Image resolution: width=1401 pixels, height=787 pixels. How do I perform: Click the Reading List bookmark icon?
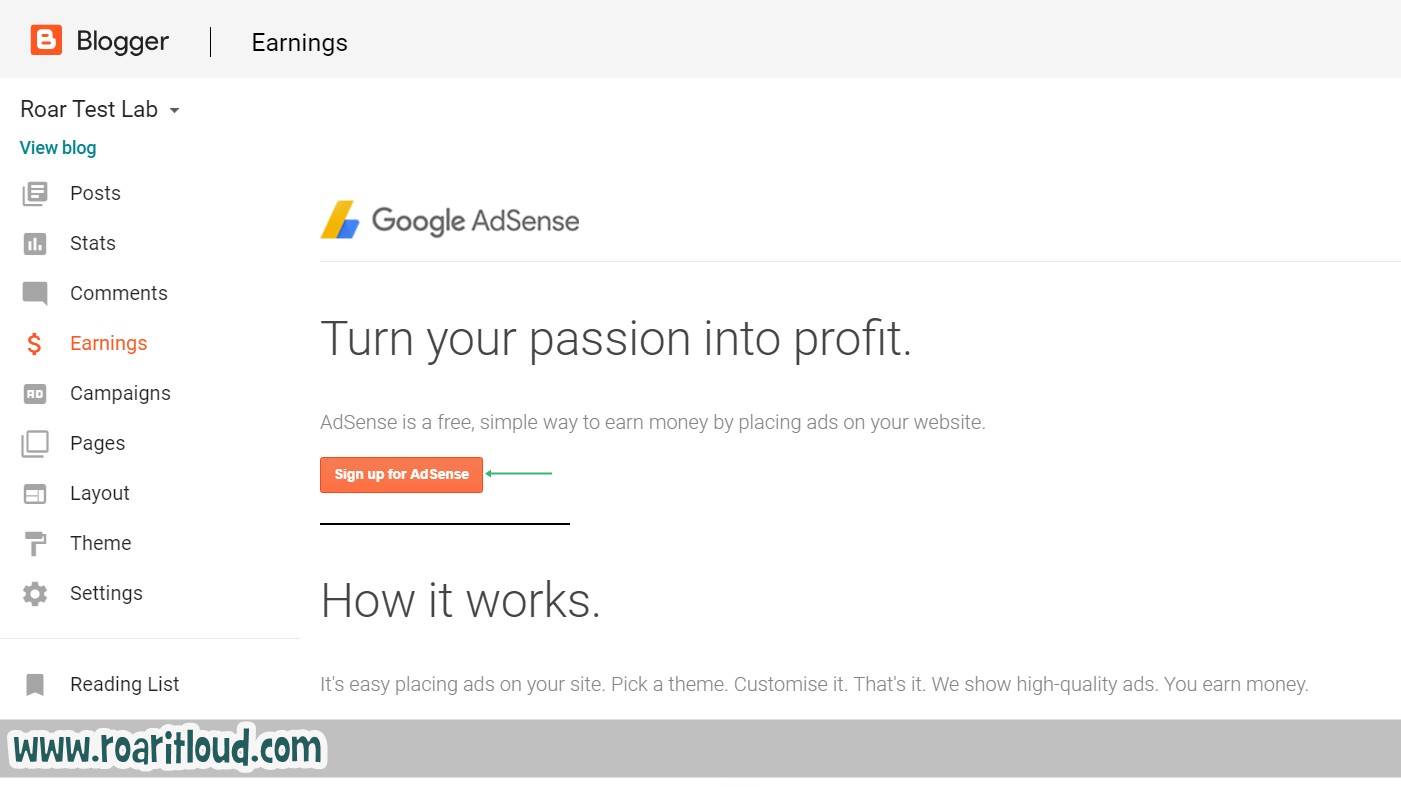click(35, 684)
